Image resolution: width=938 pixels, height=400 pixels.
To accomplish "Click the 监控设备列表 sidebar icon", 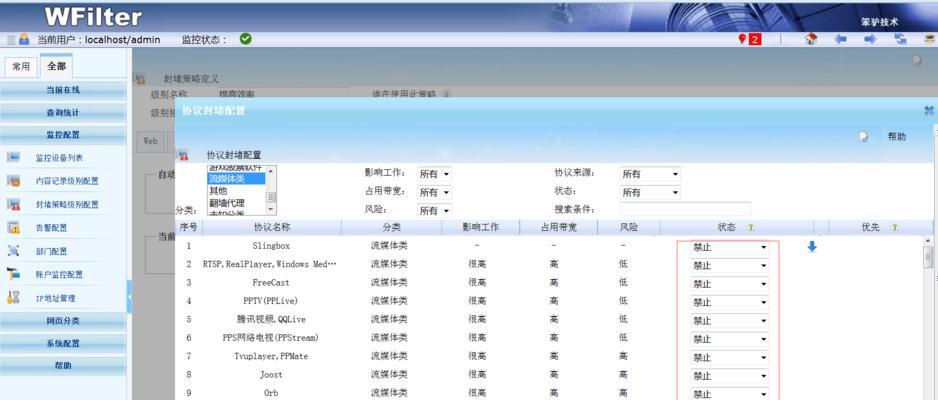I will [x=14, y=157].
